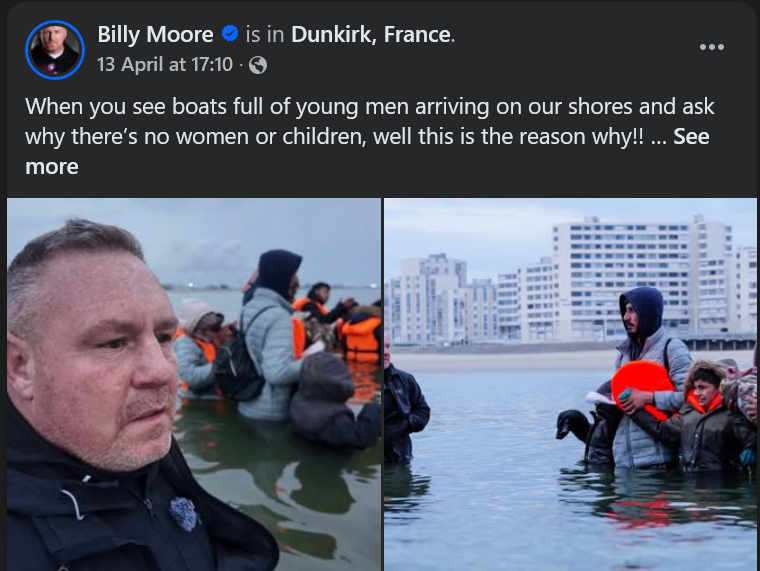The height and width of the screenshot is (571, 760).
Task: Open the Dunkirk, France location link
Action: tap(371, 34)
